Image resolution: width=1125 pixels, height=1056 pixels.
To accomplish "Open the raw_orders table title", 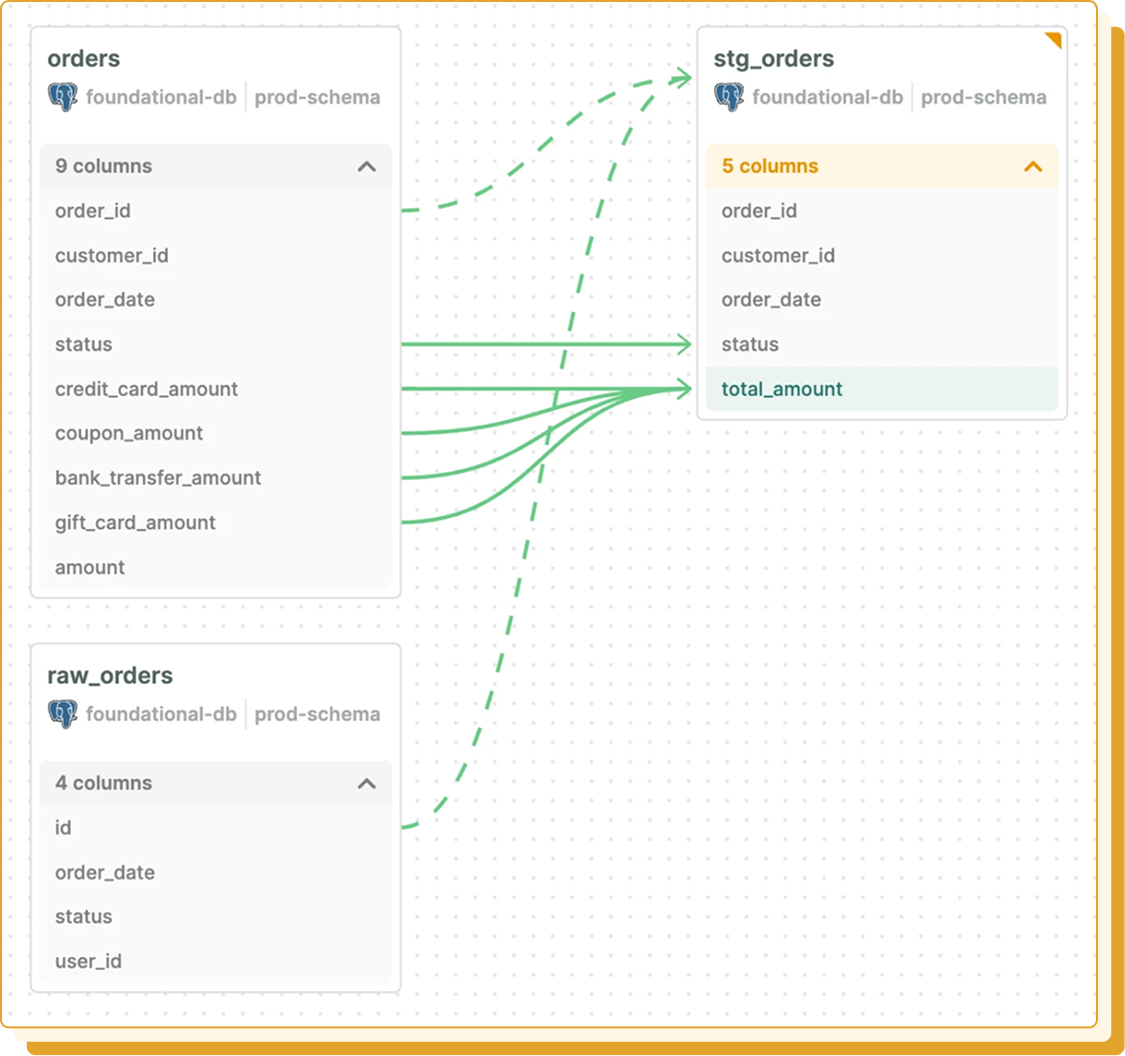I will coord(110,676).
